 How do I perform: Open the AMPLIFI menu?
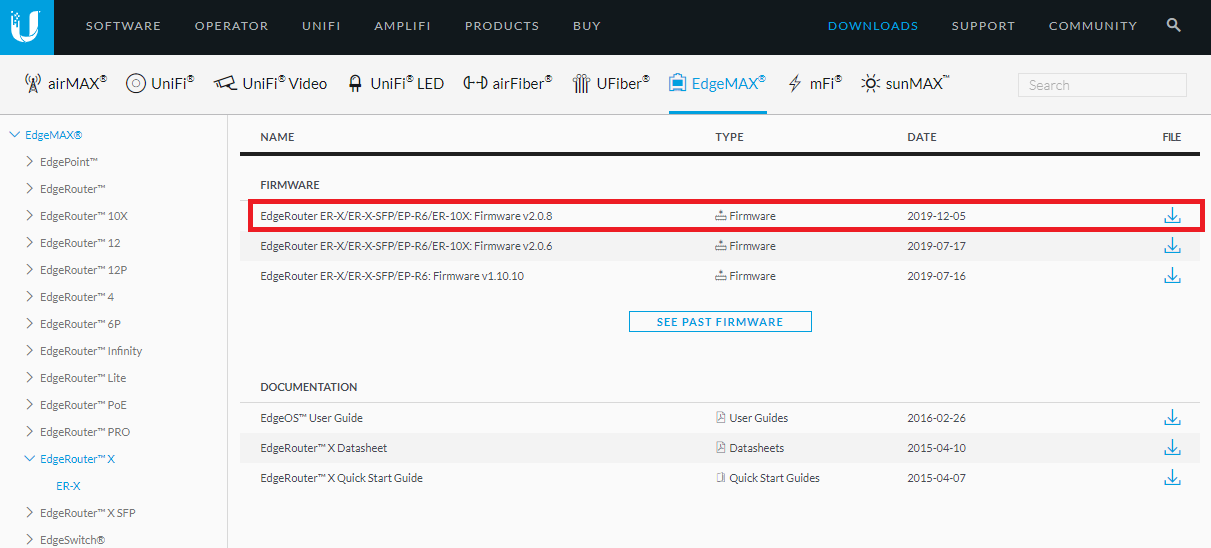[x=402, y=26]
